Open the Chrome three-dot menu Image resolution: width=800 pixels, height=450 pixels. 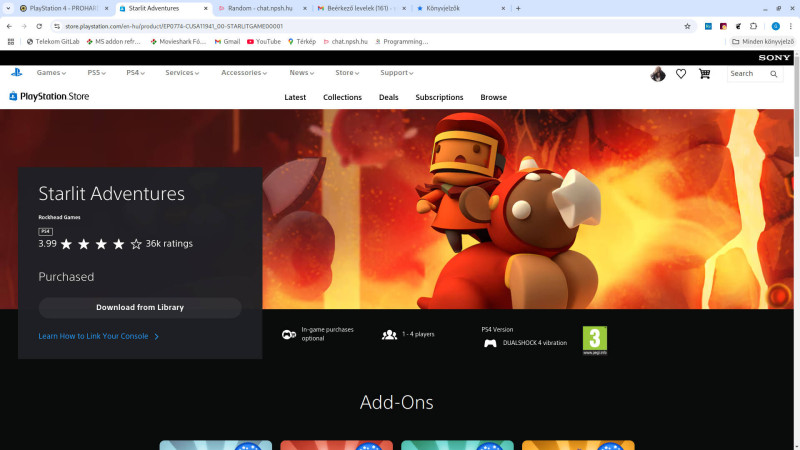tap(790, 26)
